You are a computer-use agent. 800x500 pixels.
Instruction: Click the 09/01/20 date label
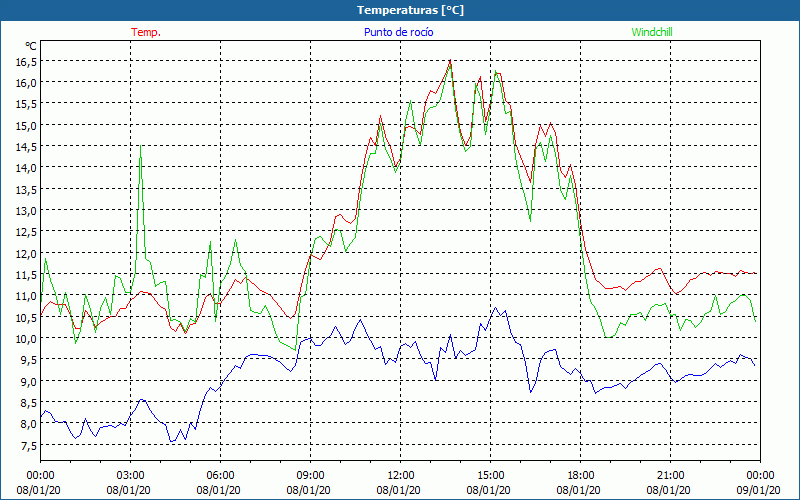[760, 490]
